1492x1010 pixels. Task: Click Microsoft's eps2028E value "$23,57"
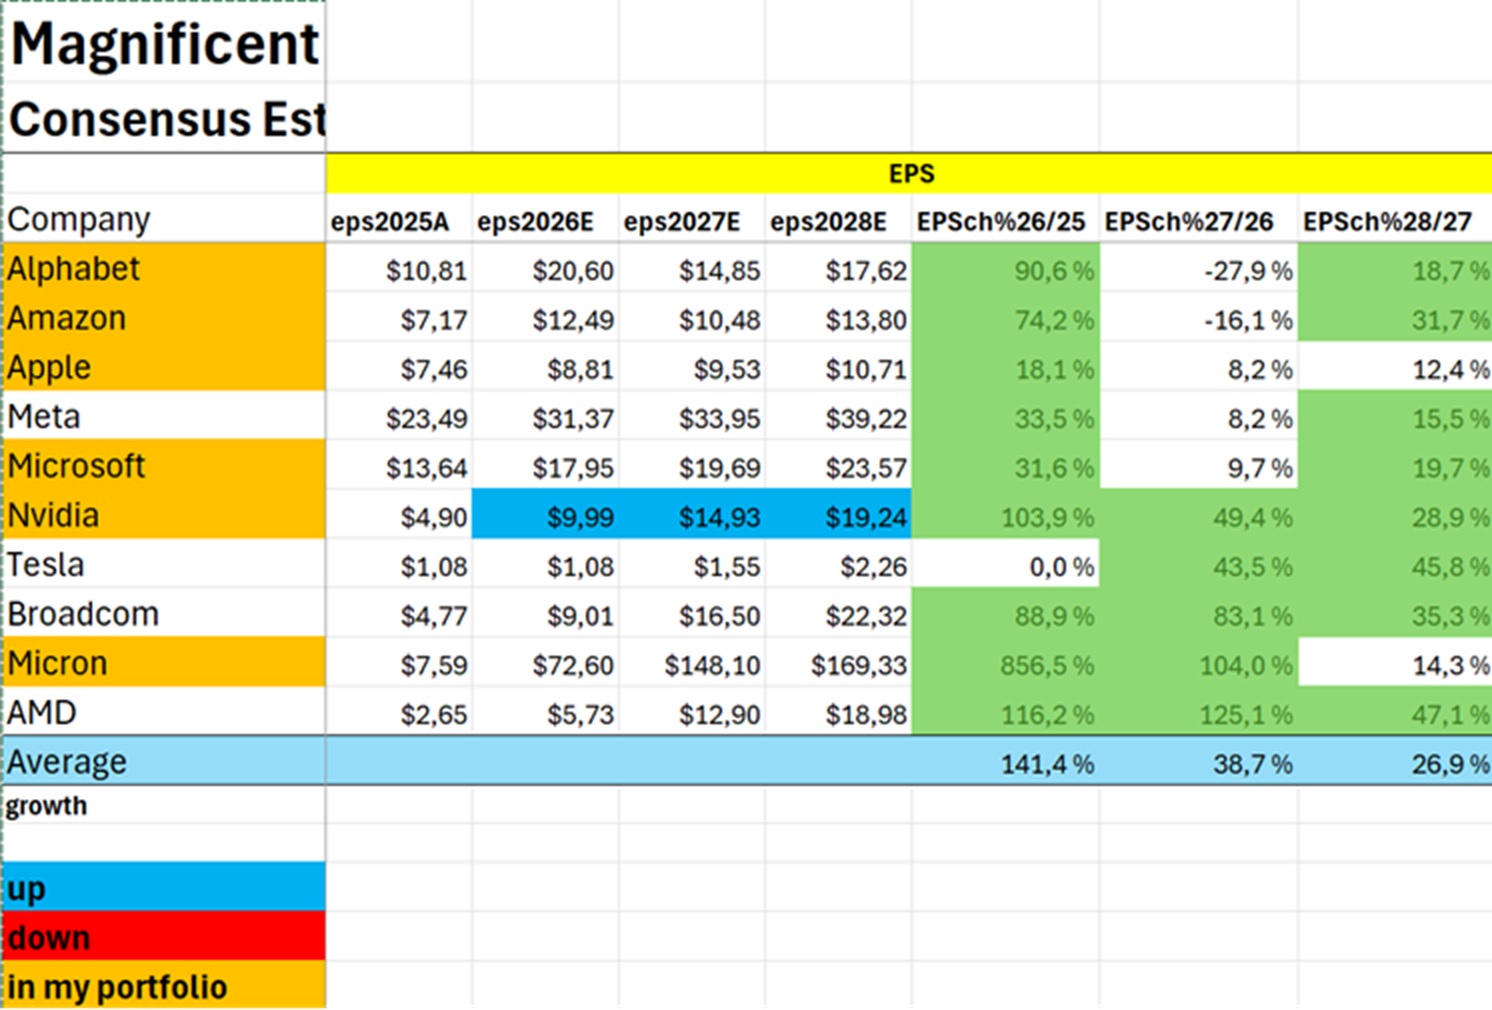point(838,466)
